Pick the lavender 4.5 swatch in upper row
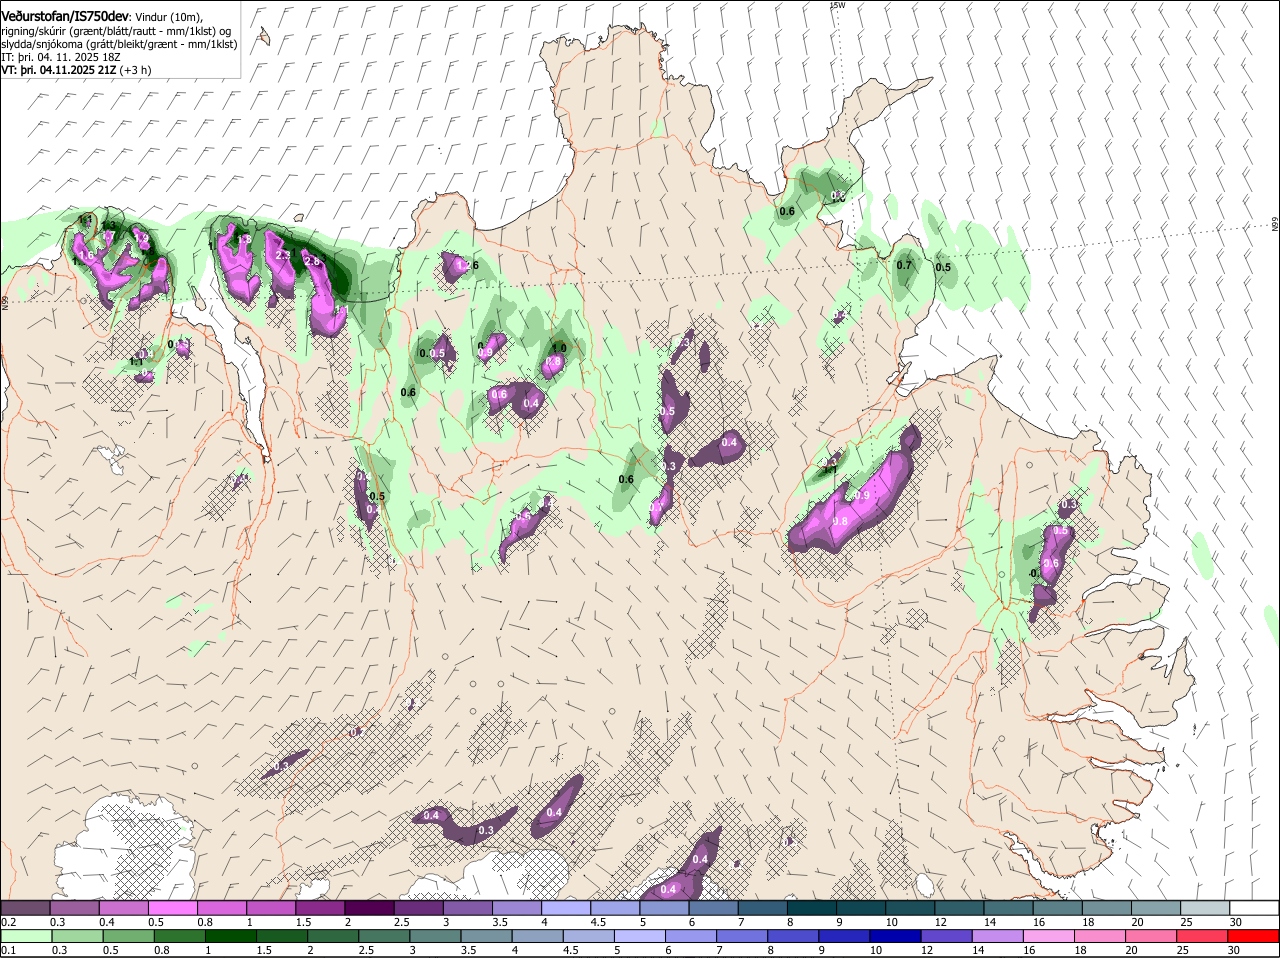Image resolution: width=1280 pixels, height=958 pixels. pyautogui.click(x=615, y=908)
